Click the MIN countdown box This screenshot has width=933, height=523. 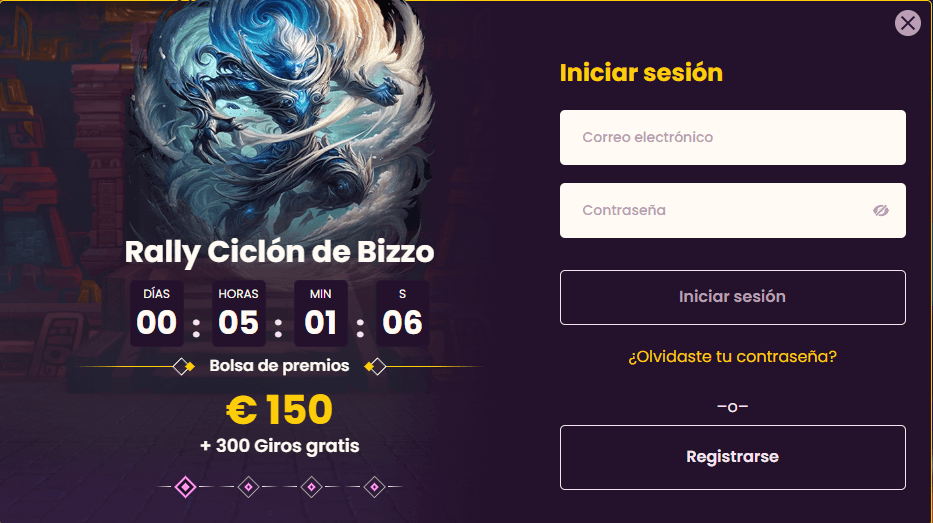321,314
